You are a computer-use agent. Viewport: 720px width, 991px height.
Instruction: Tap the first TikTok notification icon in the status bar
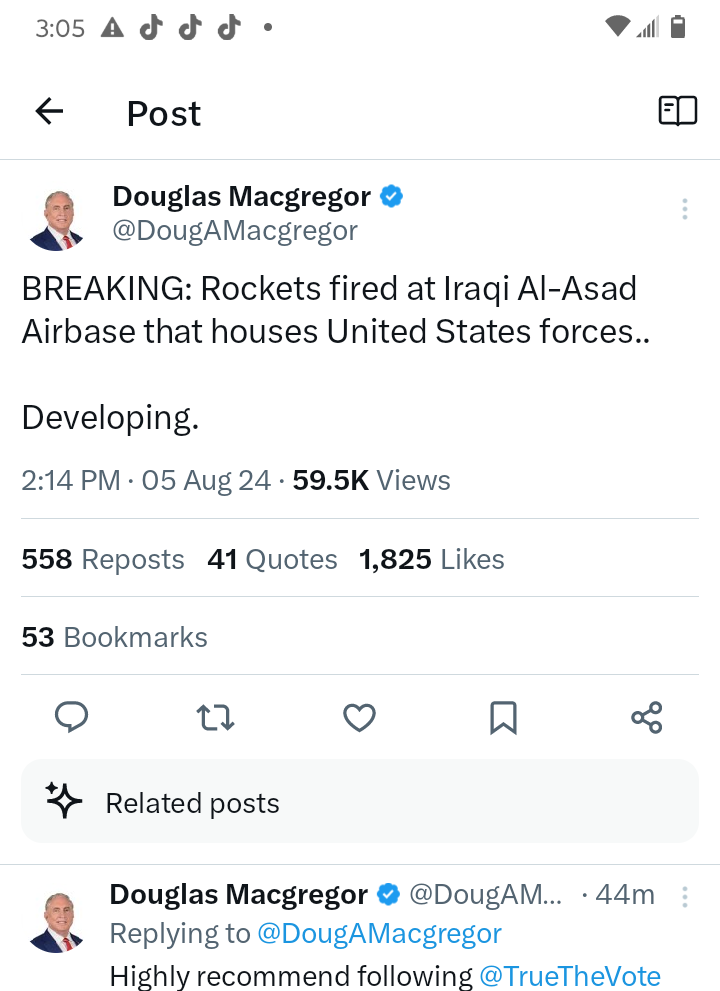coord(150,29)
